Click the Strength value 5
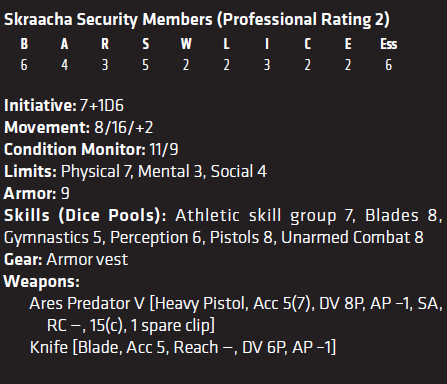The height and width of the screenshot is (384, 447). 145,65
